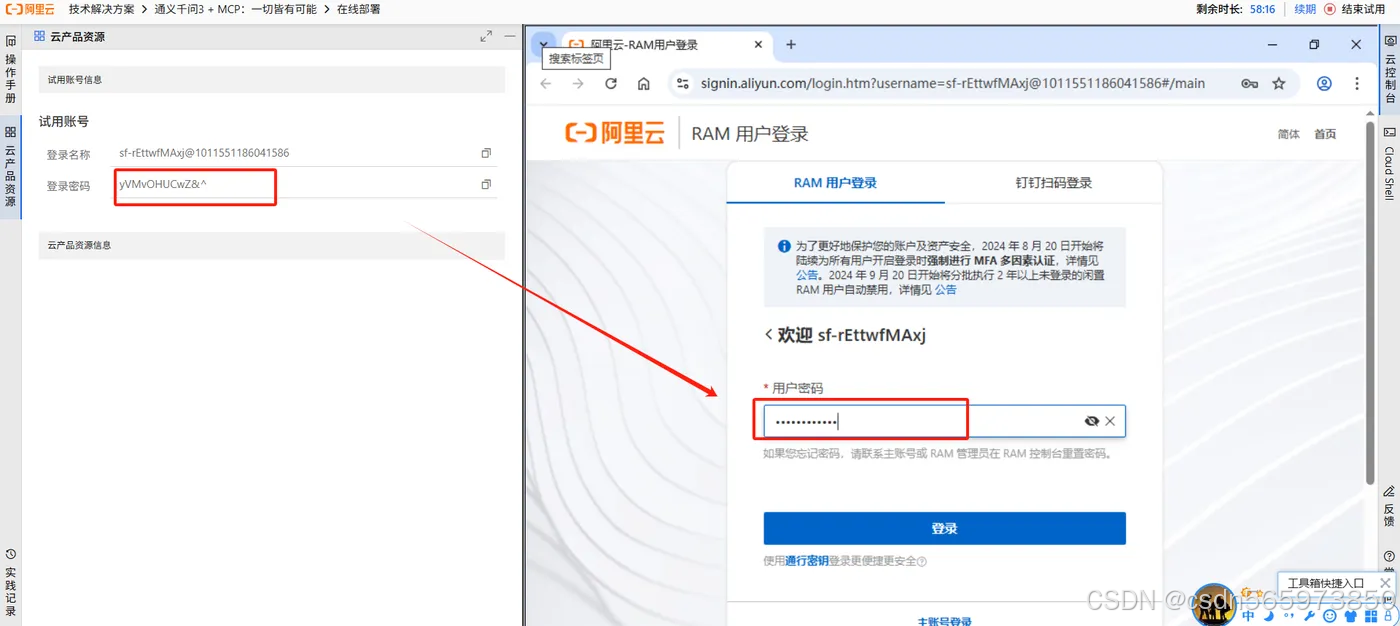Select the RAM 用户登录 tab
The image size is (1400, 626).
835,183
